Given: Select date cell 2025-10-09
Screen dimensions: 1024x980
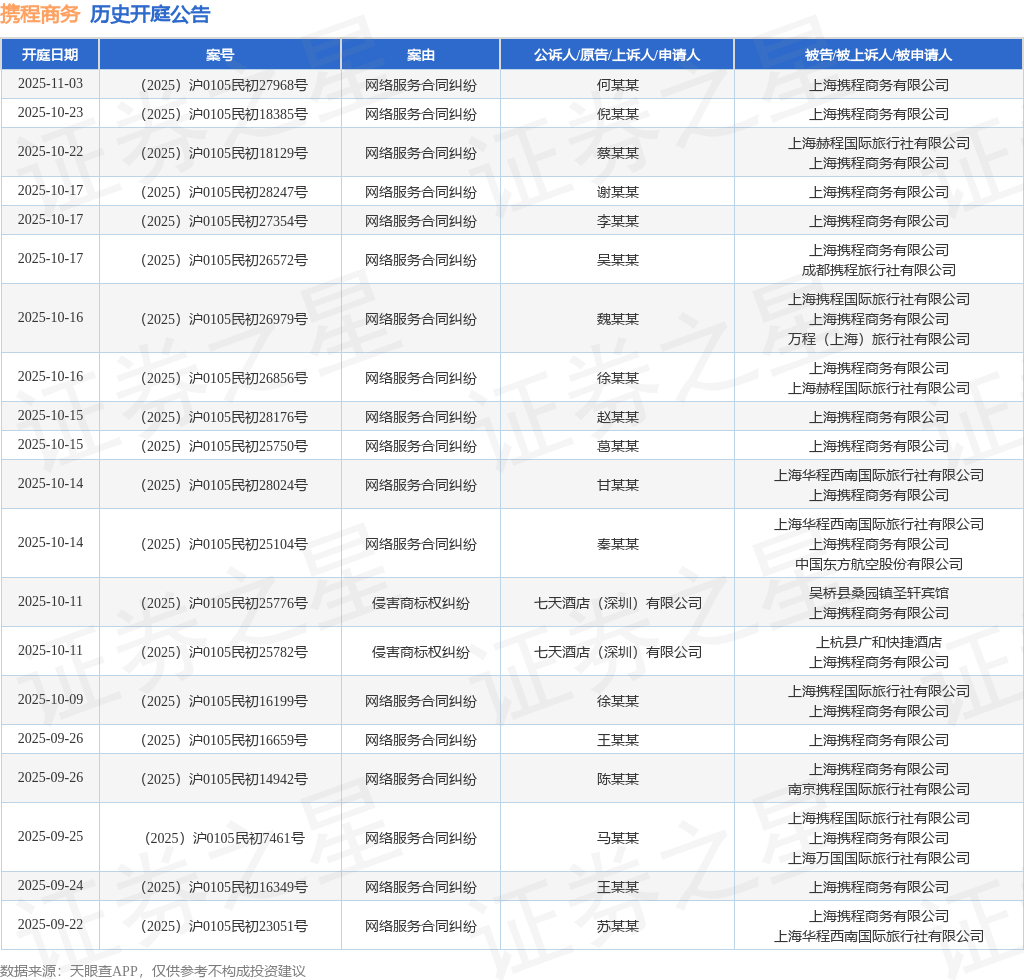Looking at the screenshot, I should [50, 700].
